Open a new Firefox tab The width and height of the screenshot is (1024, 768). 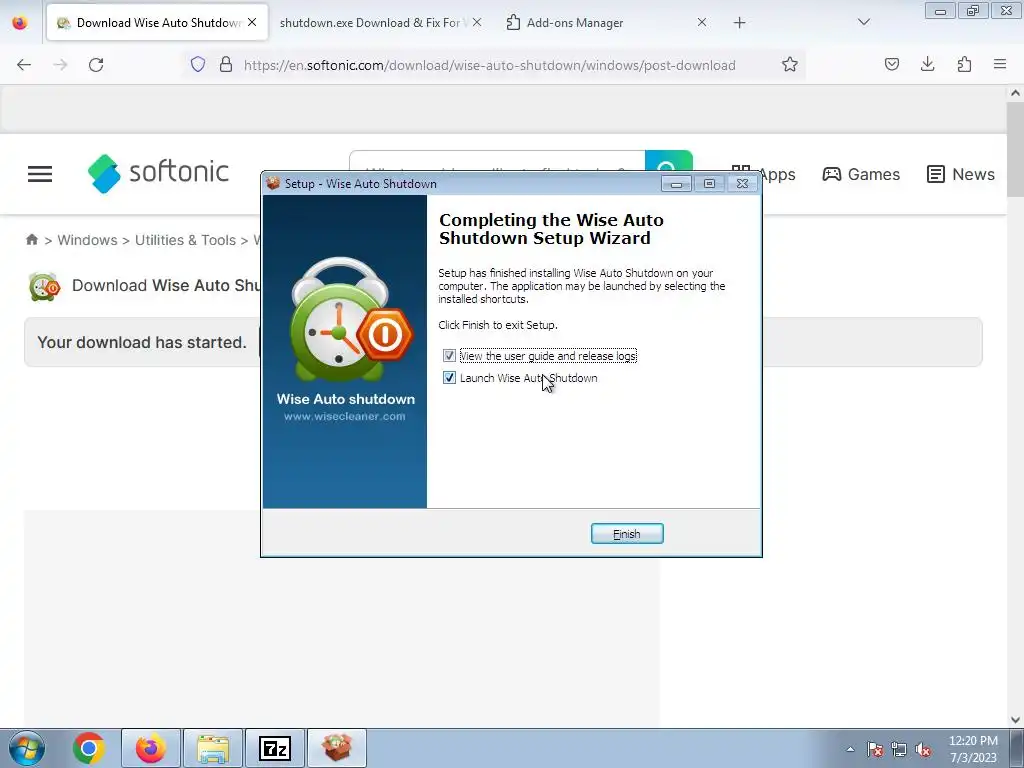pos(739,23)
